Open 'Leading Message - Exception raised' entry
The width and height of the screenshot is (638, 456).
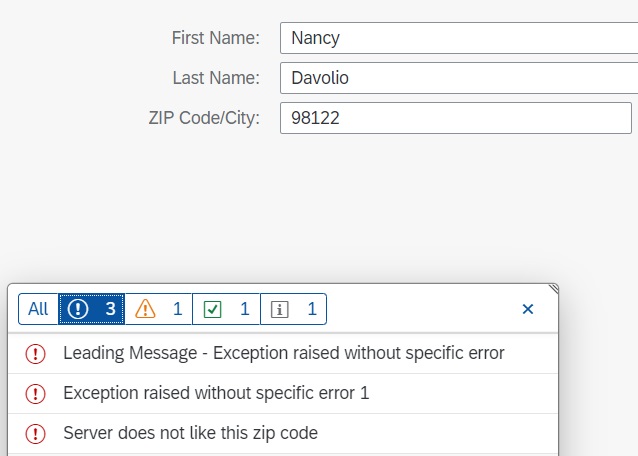pos(283,353)
